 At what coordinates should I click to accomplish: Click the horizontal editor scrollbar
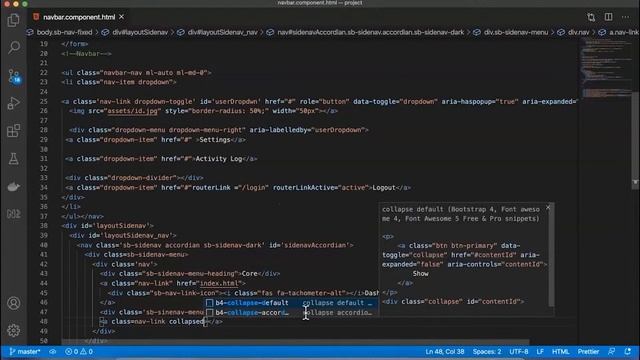tap(296, 342)
